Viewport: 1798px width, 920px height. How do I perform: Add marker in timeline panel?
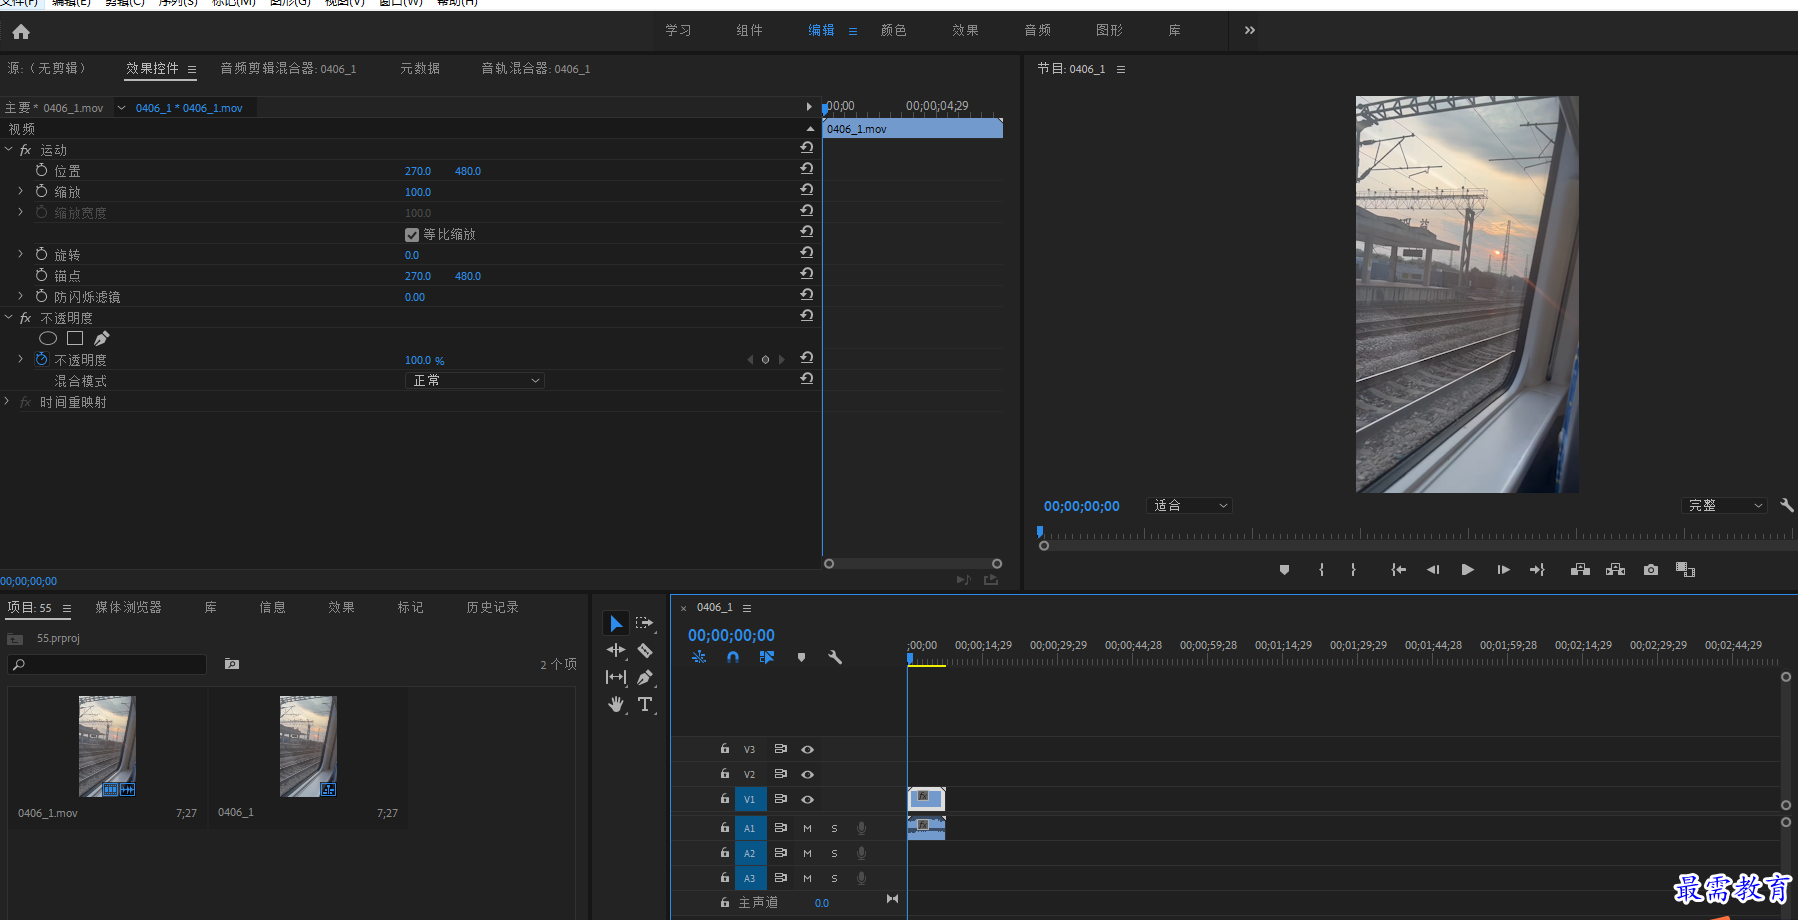pos(801,657)
